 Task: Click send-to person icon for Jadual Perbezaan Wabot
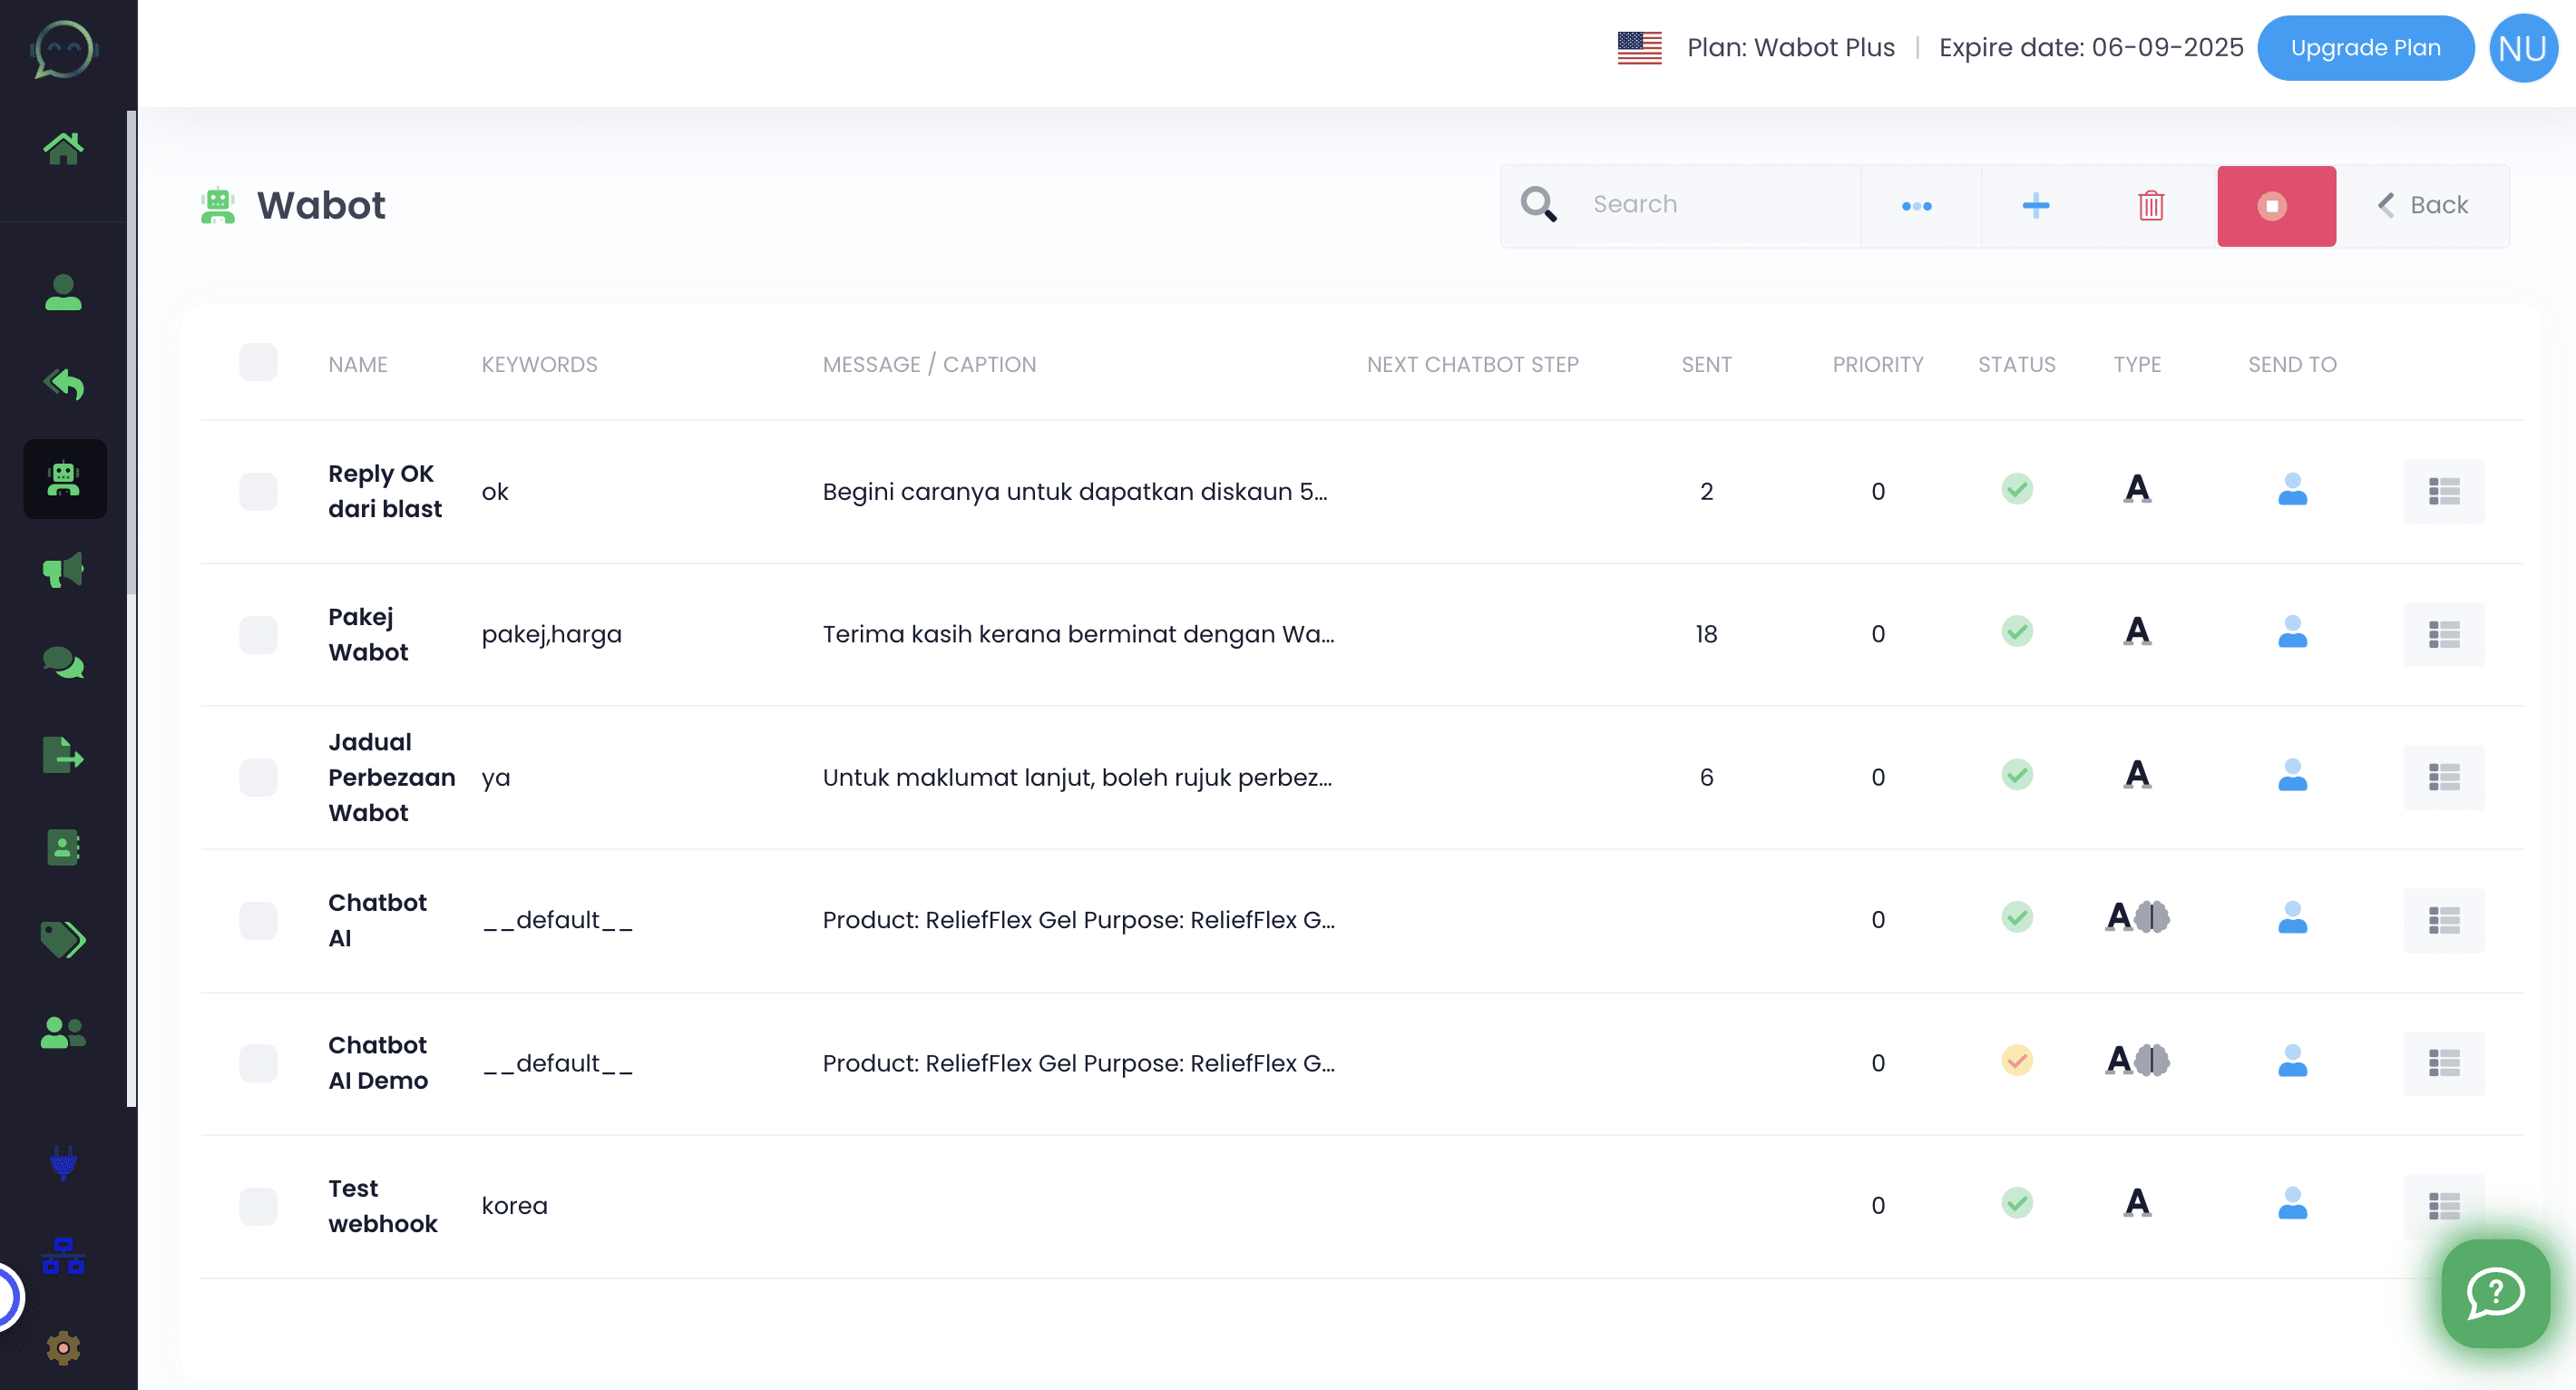point(2292,775)
